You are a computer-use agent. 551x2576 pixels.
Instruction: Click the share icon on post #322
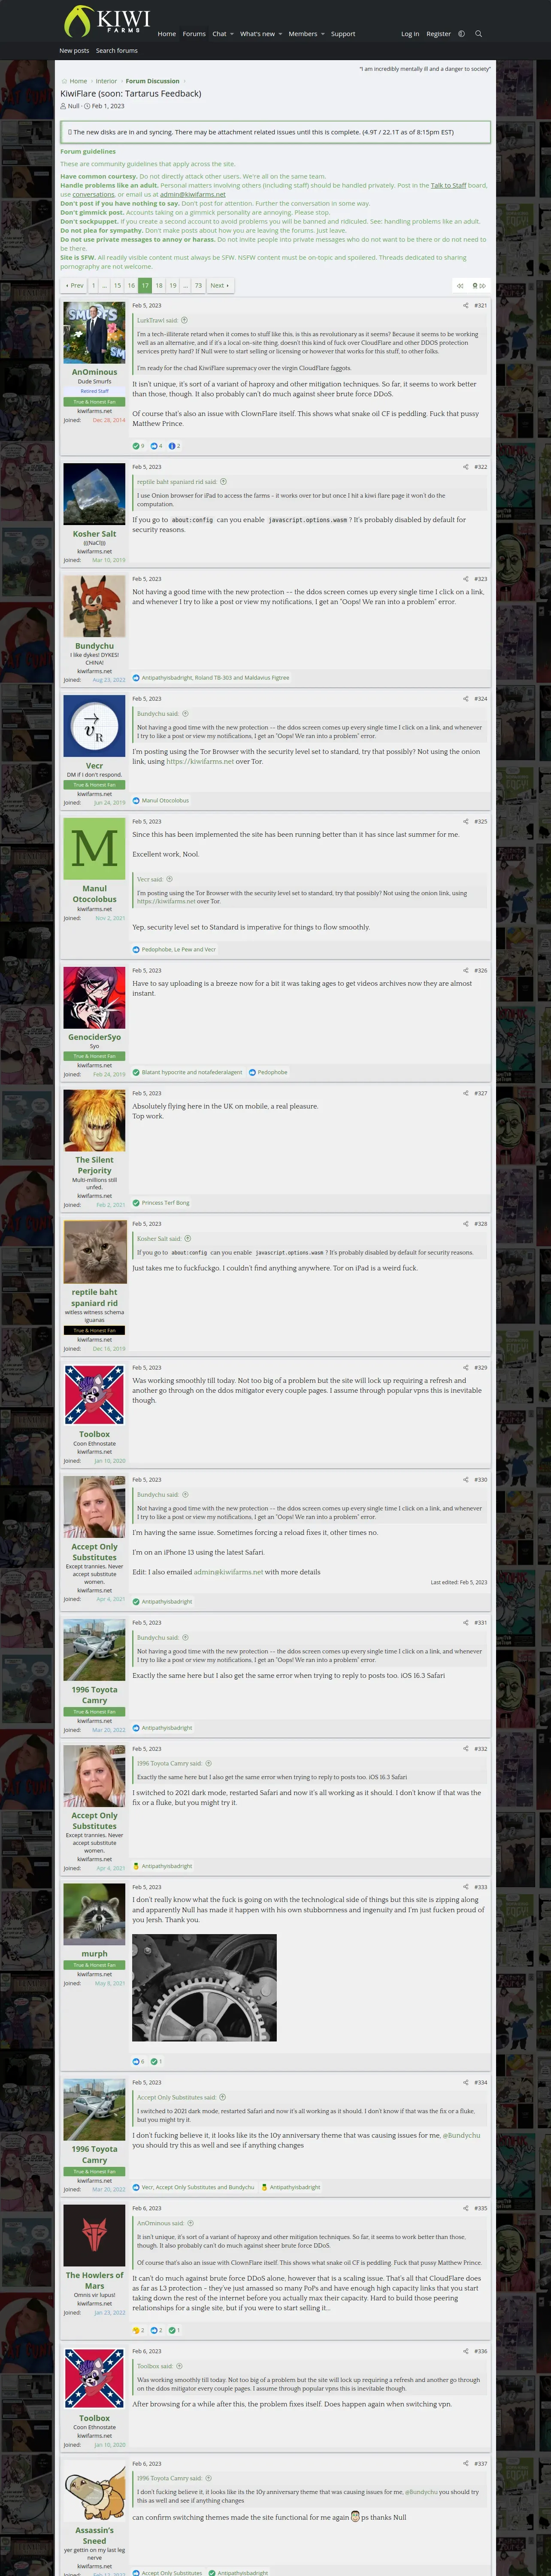pyautogui.click(x=465, y=467)
